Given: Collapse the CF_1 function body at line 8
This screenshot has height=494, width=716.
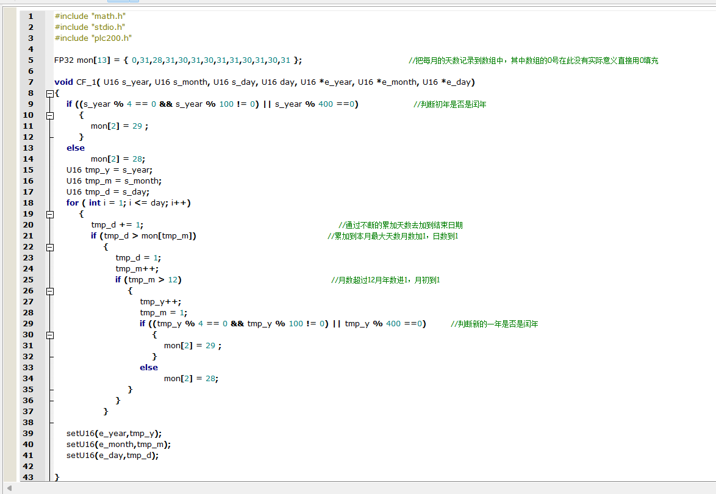Looking at the screenshot, I should pos(50,94).
